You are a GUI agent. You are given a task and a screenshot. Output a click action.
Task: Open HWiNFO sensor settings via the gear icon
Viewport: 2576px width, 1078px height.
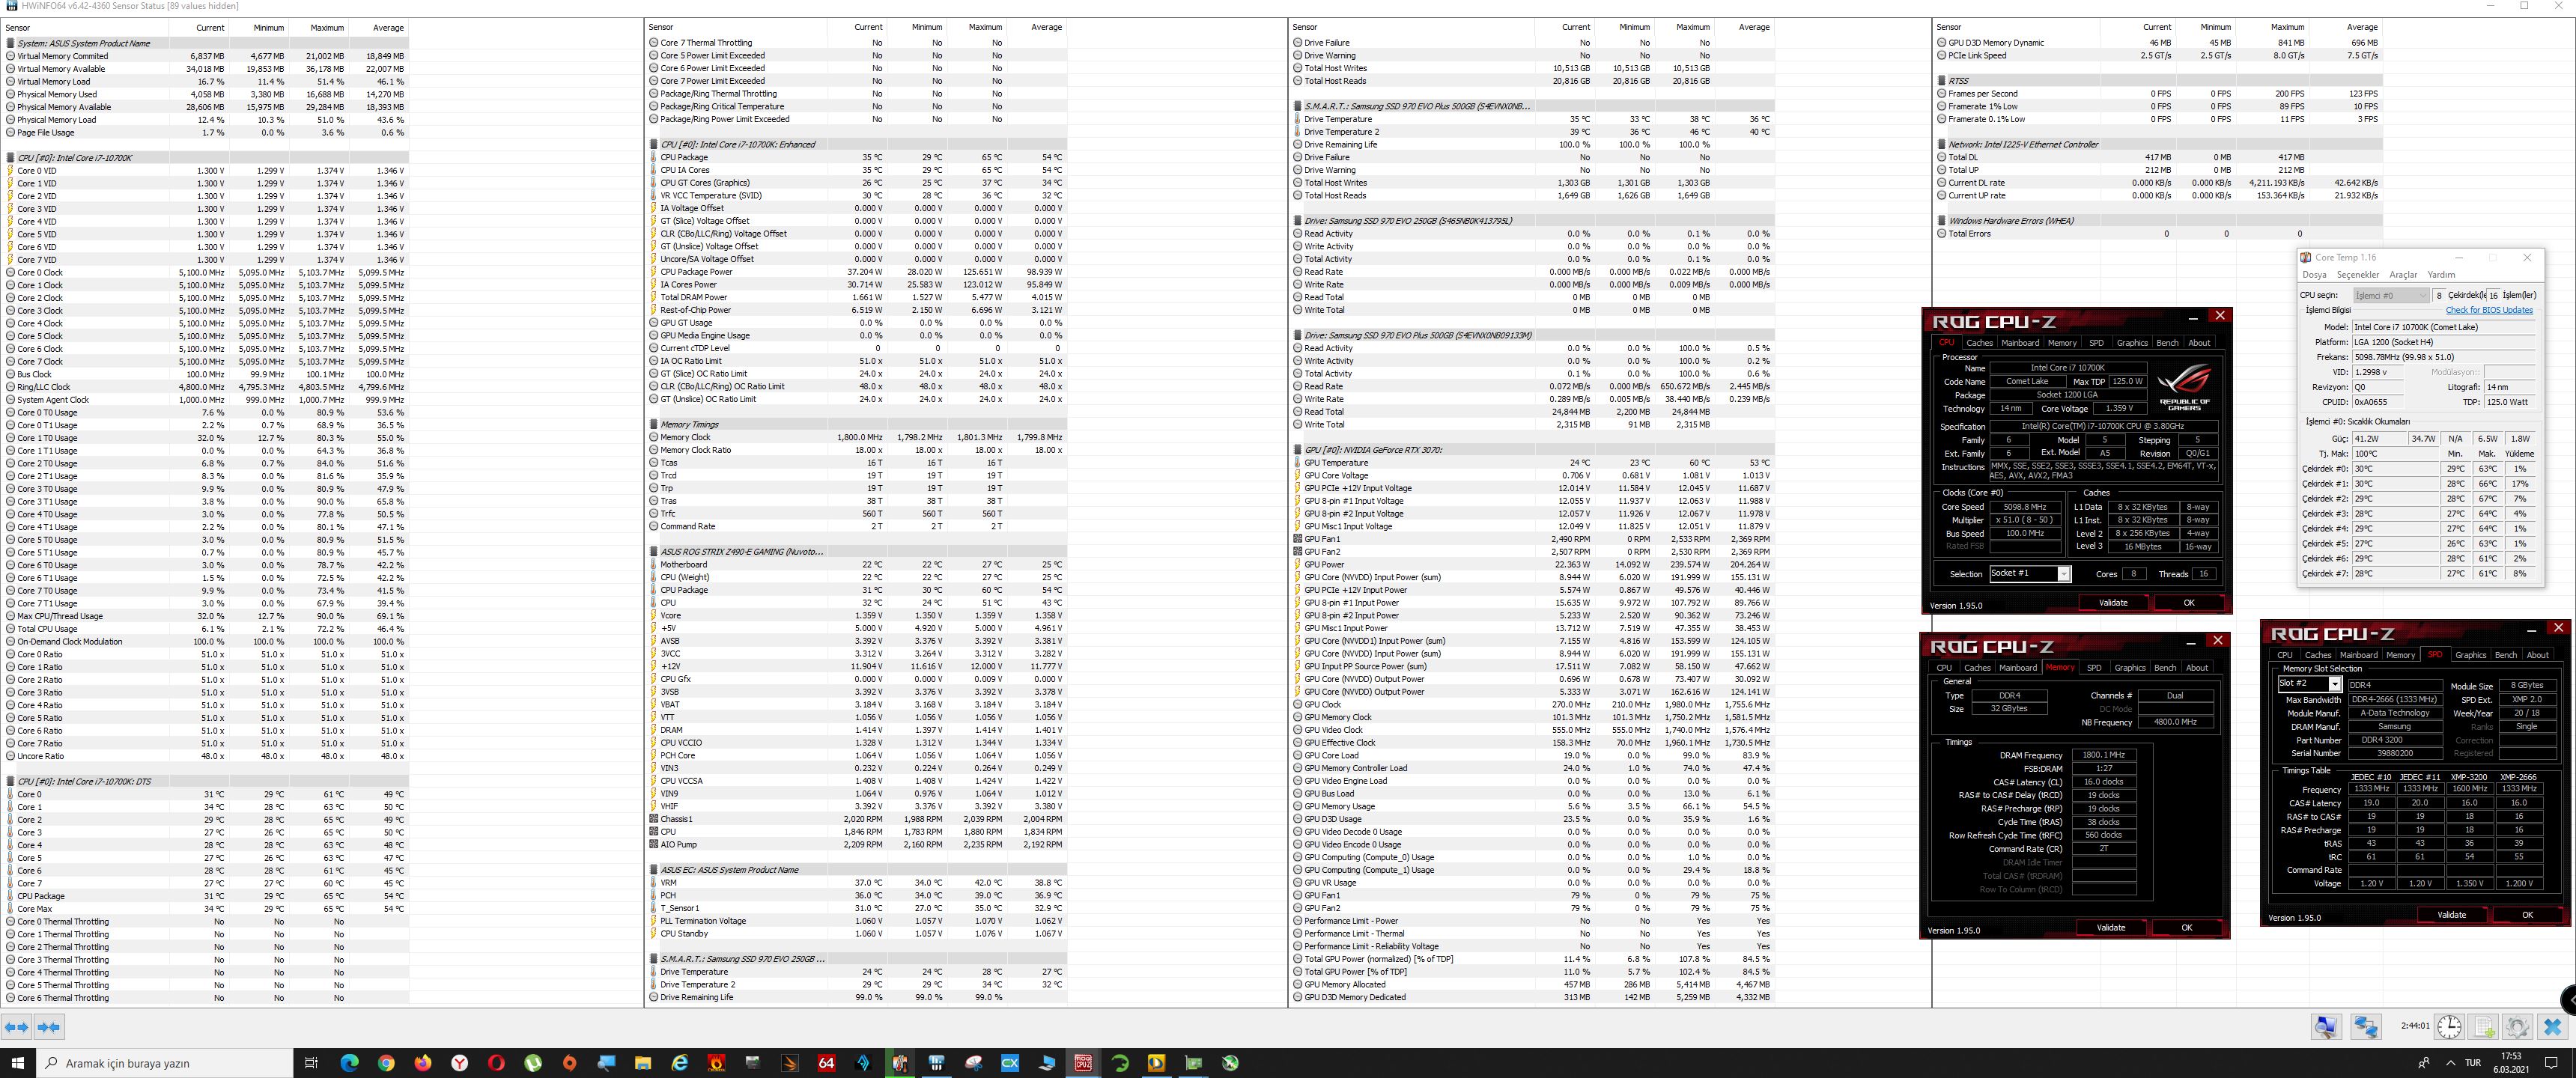point(2518,1027)
